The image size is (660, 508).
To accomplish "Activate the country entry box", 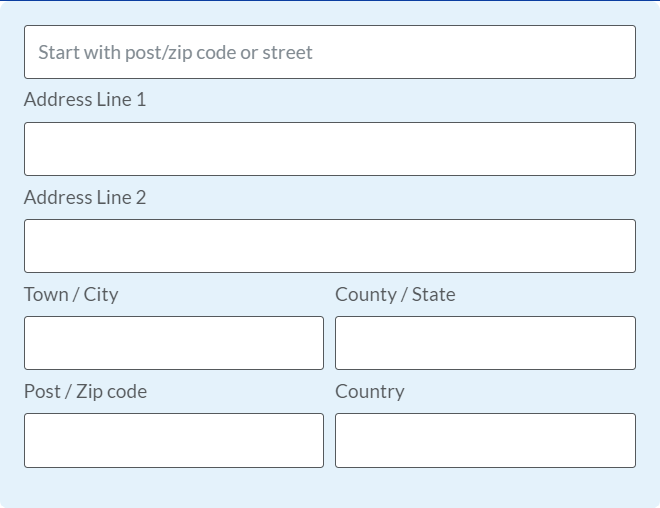I will pos(485,440).
